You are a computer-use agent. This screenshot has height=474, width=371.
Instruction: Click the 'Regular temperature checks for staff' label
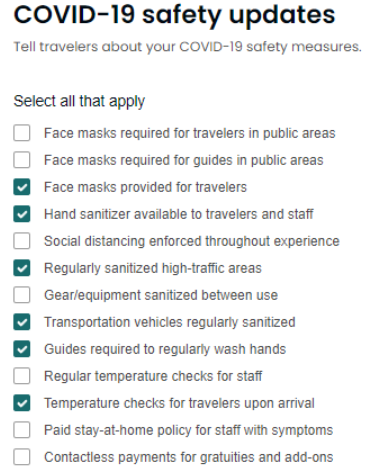[x=153, y=376]
